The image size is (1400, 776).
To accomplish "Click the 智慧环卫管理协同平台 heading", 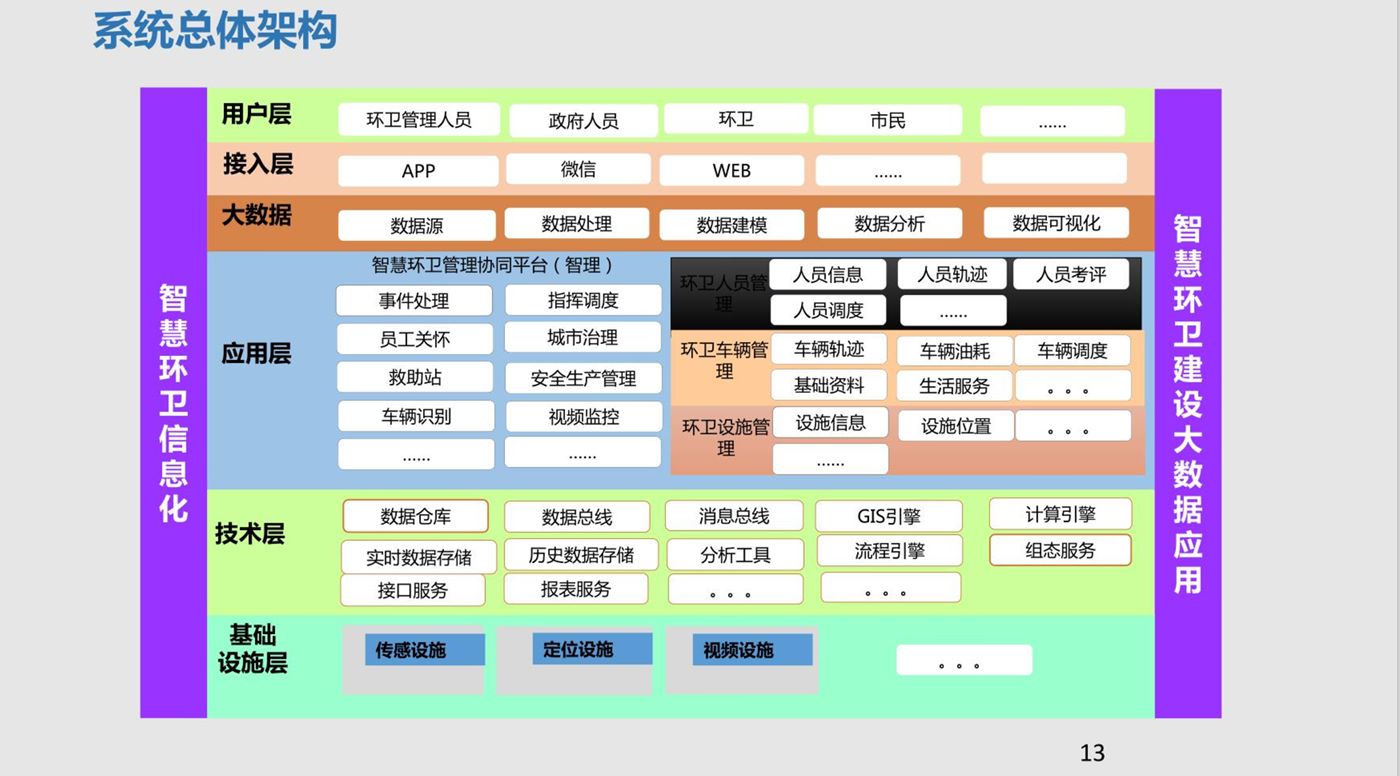I will (x=493, y=265).
